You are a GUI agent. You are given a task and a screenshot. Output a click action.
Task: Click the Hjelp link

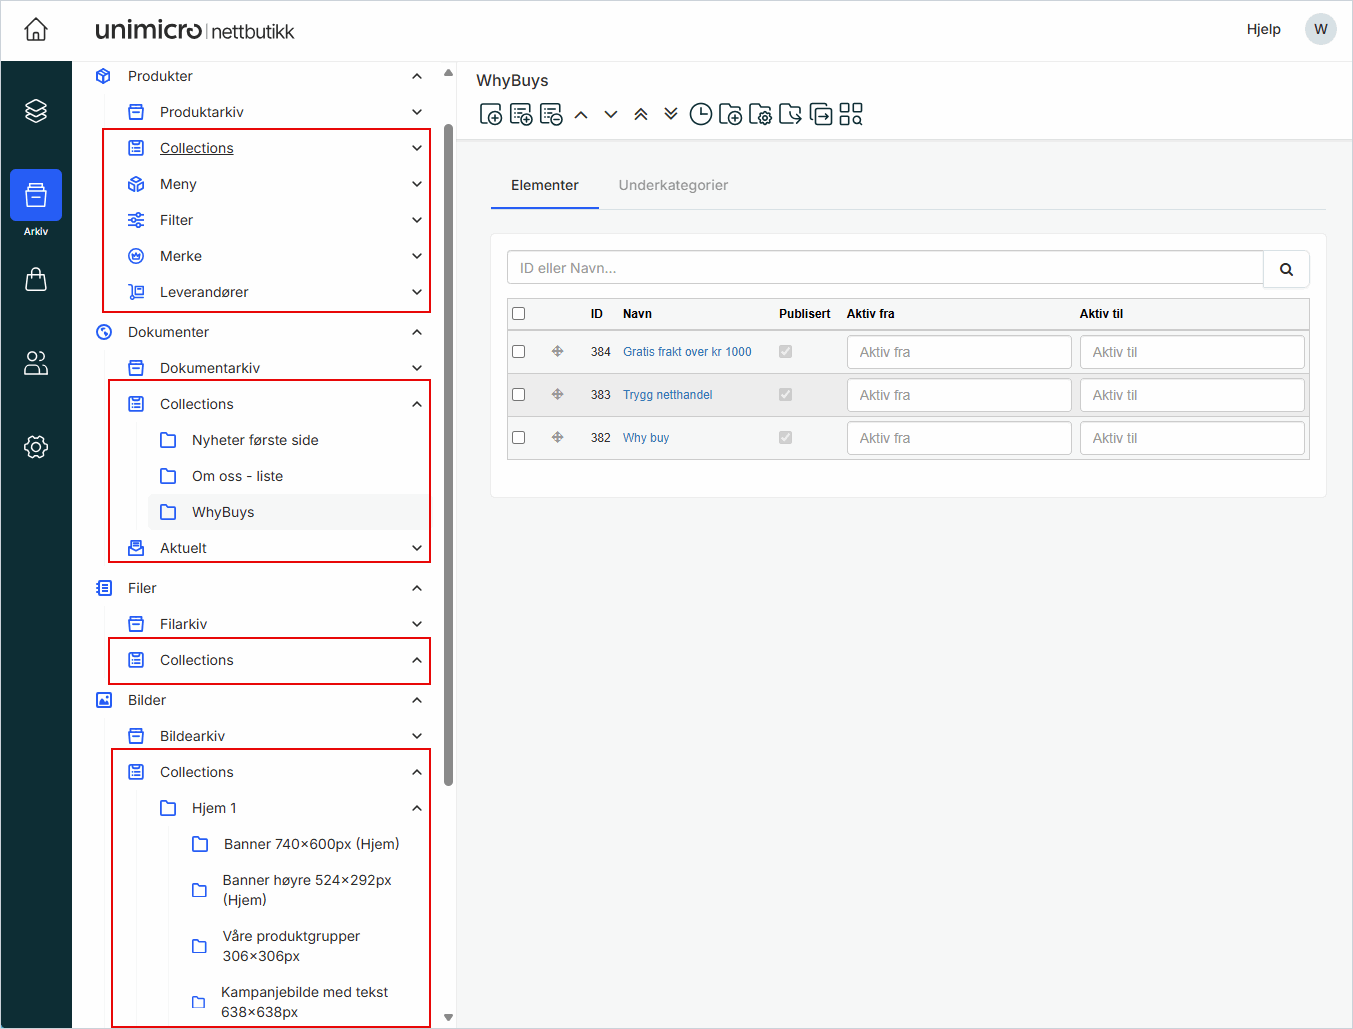click(x=1263, y=29)
